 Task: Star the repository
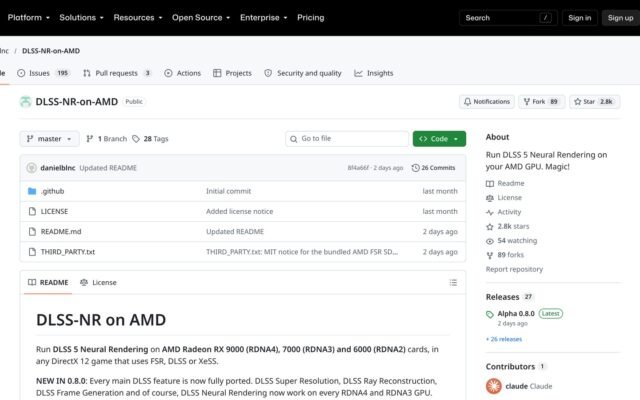click(594, 102)
